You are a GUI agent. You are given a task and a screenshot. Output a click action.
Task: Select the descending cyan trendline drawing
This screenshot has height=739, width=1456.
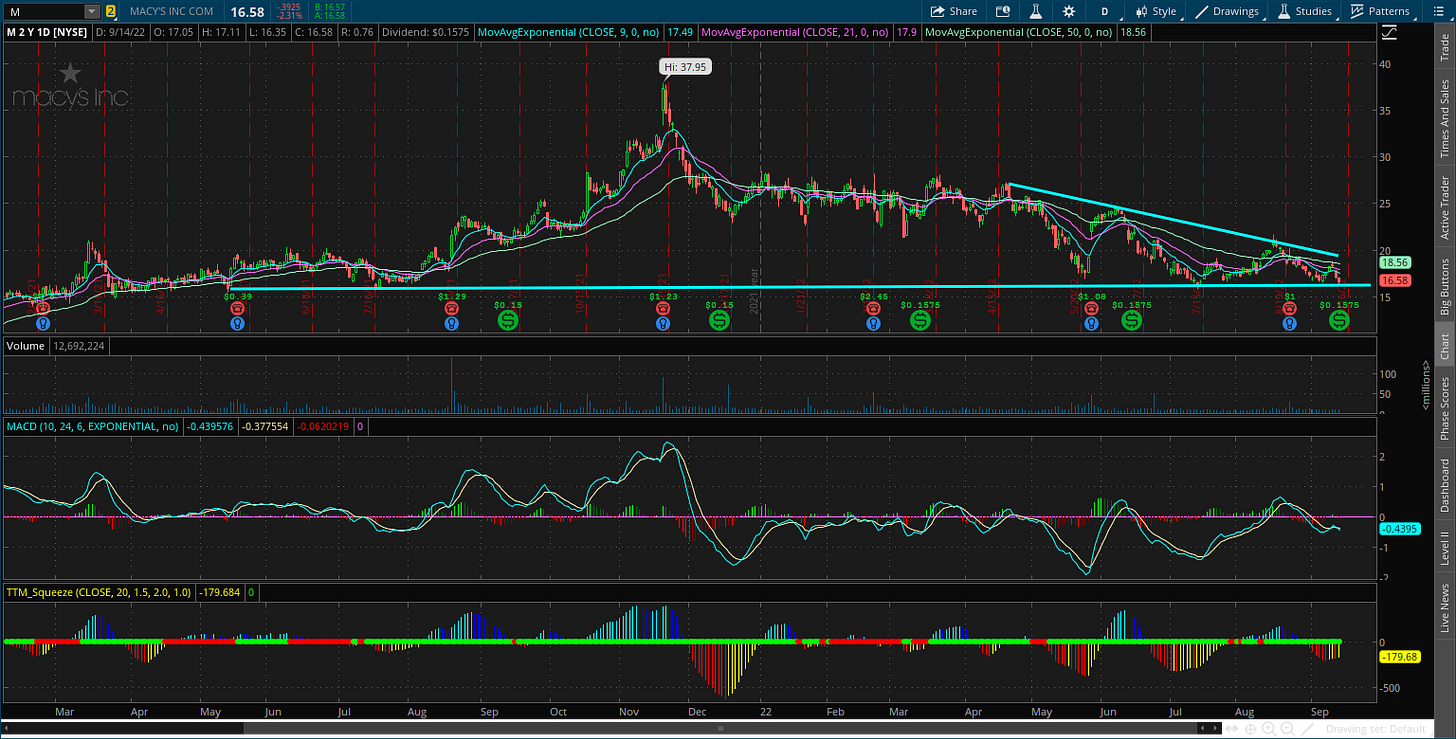[x=1173, y=220]
